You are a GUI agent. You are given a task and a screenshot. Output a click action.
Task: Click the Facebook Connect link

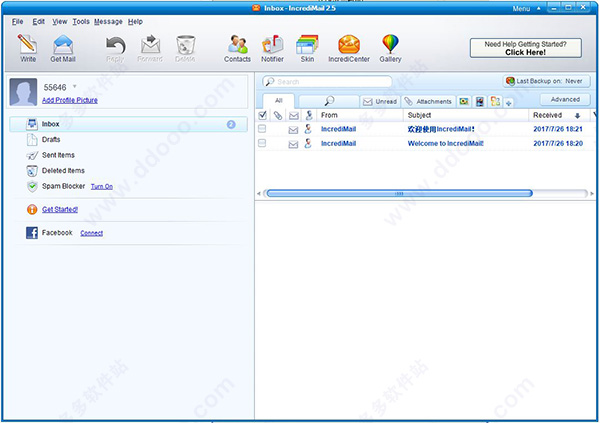91,233
